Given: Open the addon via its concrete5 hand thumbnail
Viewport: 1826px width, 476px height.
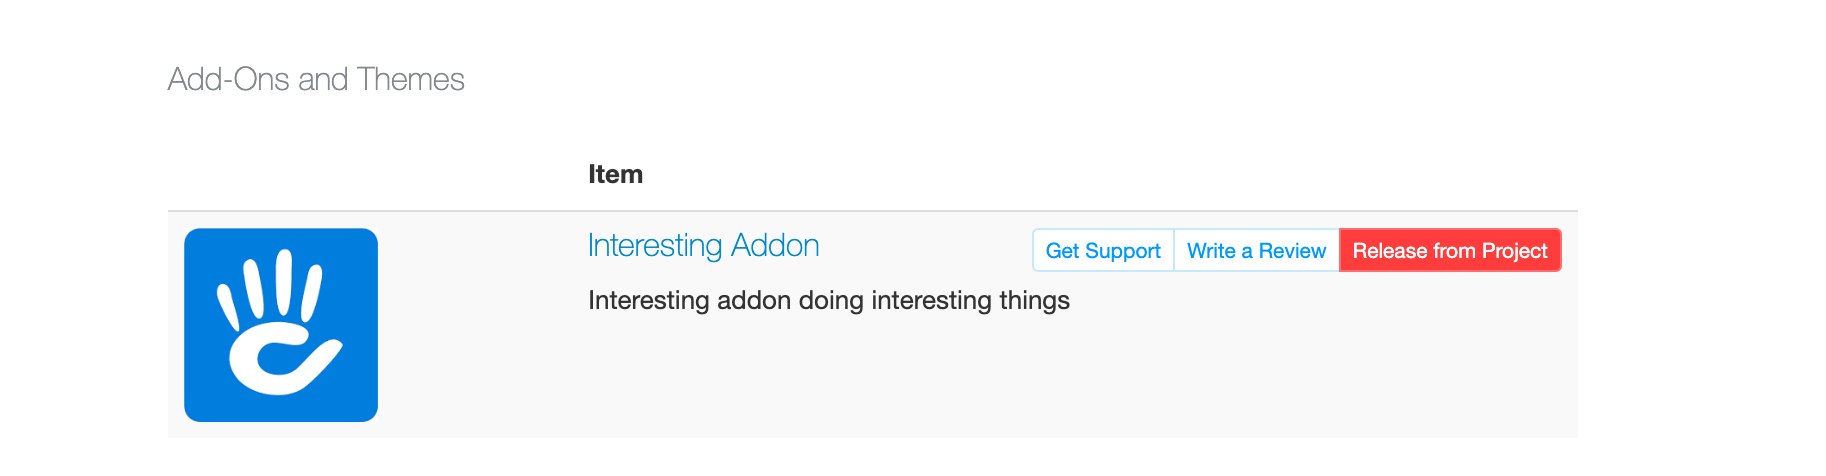Looking at the screenshot, I should (x=281, y=325).
